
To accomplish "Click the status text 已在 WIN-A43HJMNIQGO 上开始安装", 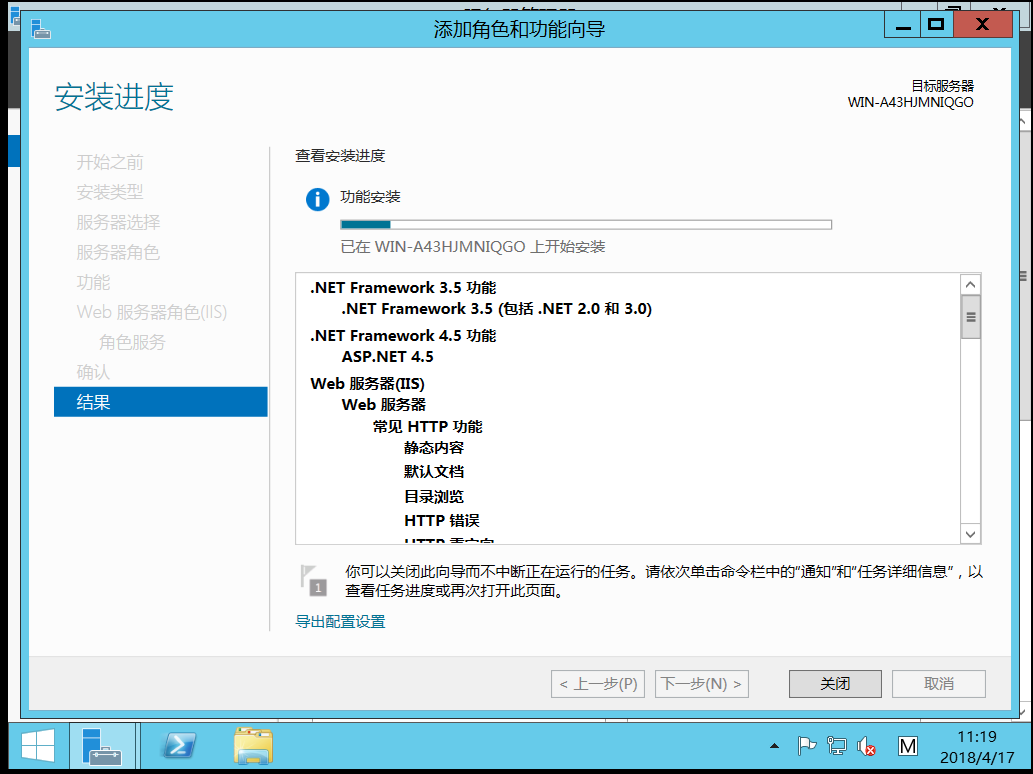I will tap(472, 247).
